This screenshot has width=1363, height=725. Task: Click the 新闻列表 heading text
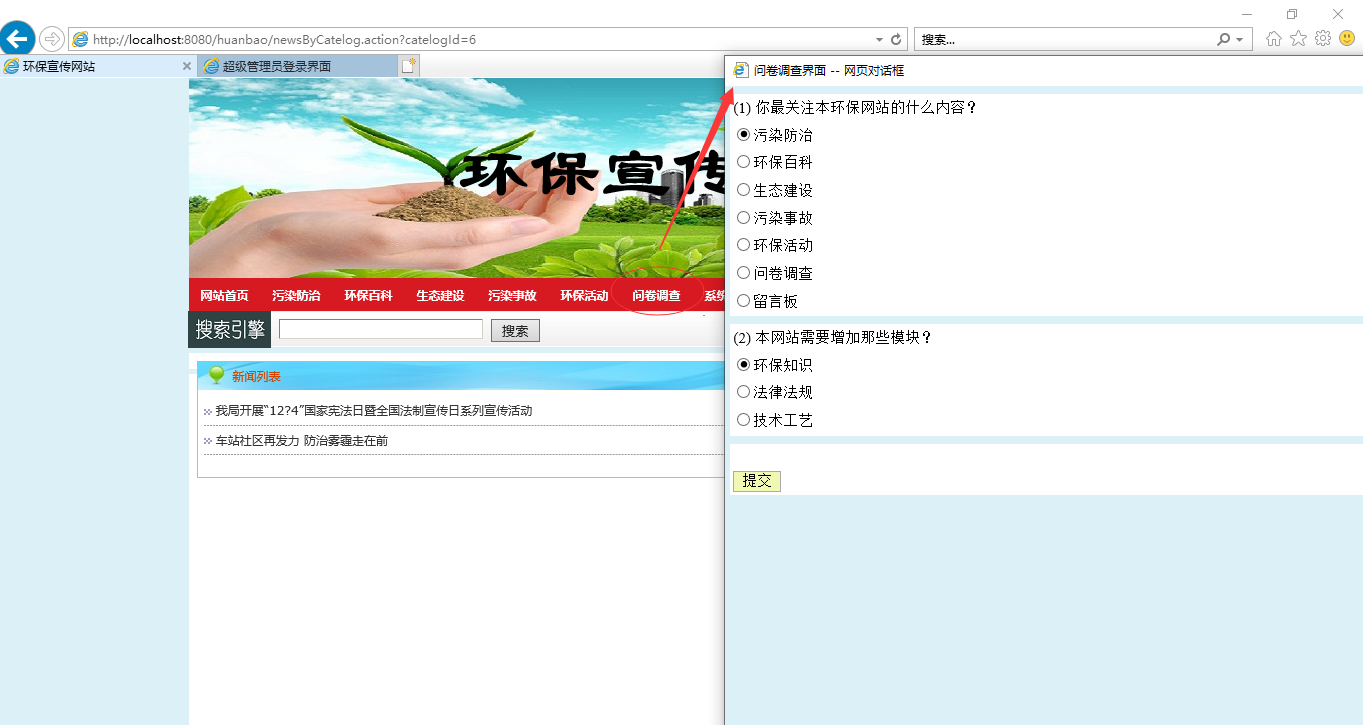tap(256, 377)
